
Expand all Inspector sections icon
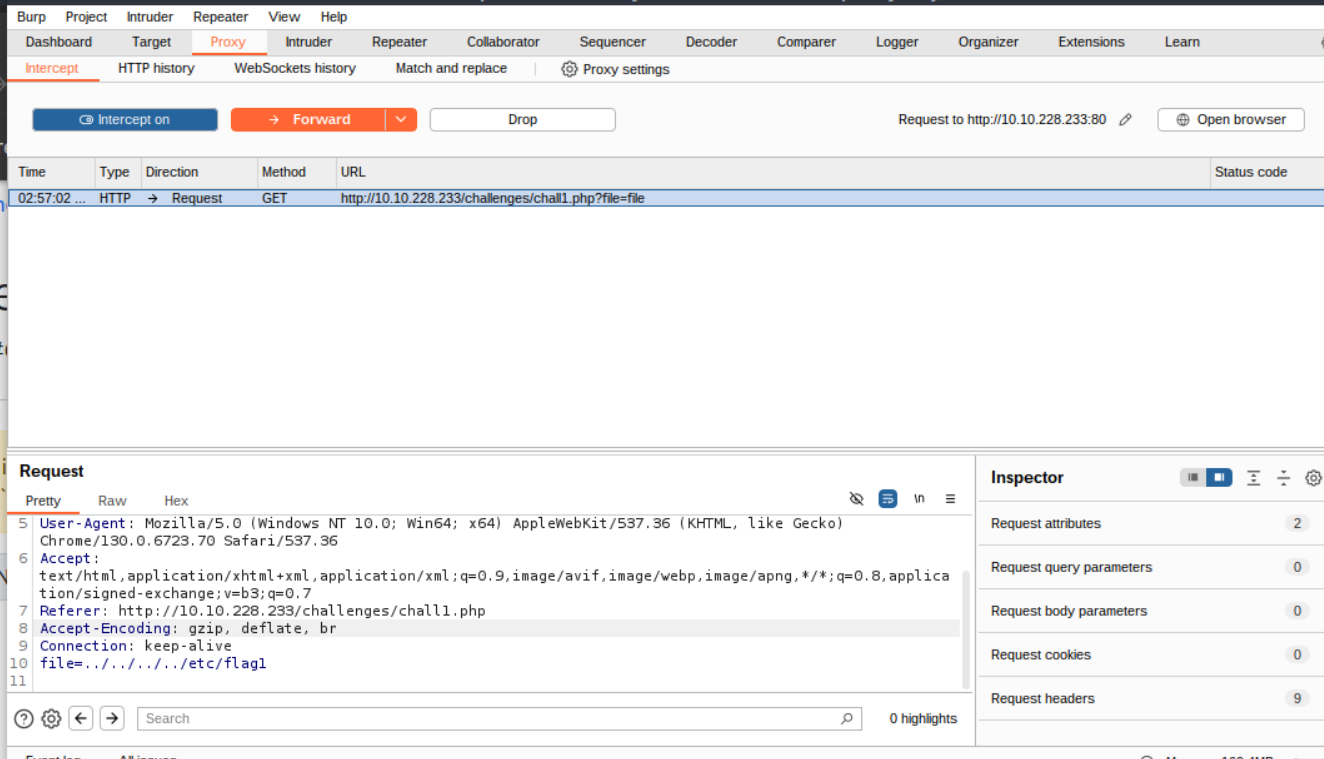1254,478
